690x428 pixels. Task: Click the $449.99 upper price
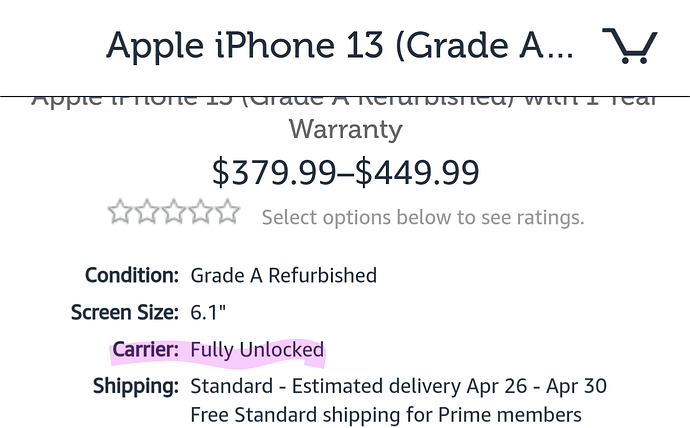coord(417,172)
